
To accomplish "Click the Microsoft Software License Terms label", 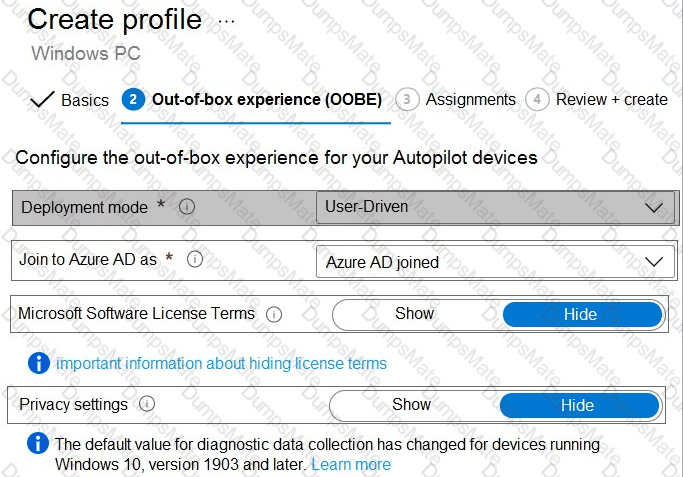I will pyautogui.click(x=136, y=314).
